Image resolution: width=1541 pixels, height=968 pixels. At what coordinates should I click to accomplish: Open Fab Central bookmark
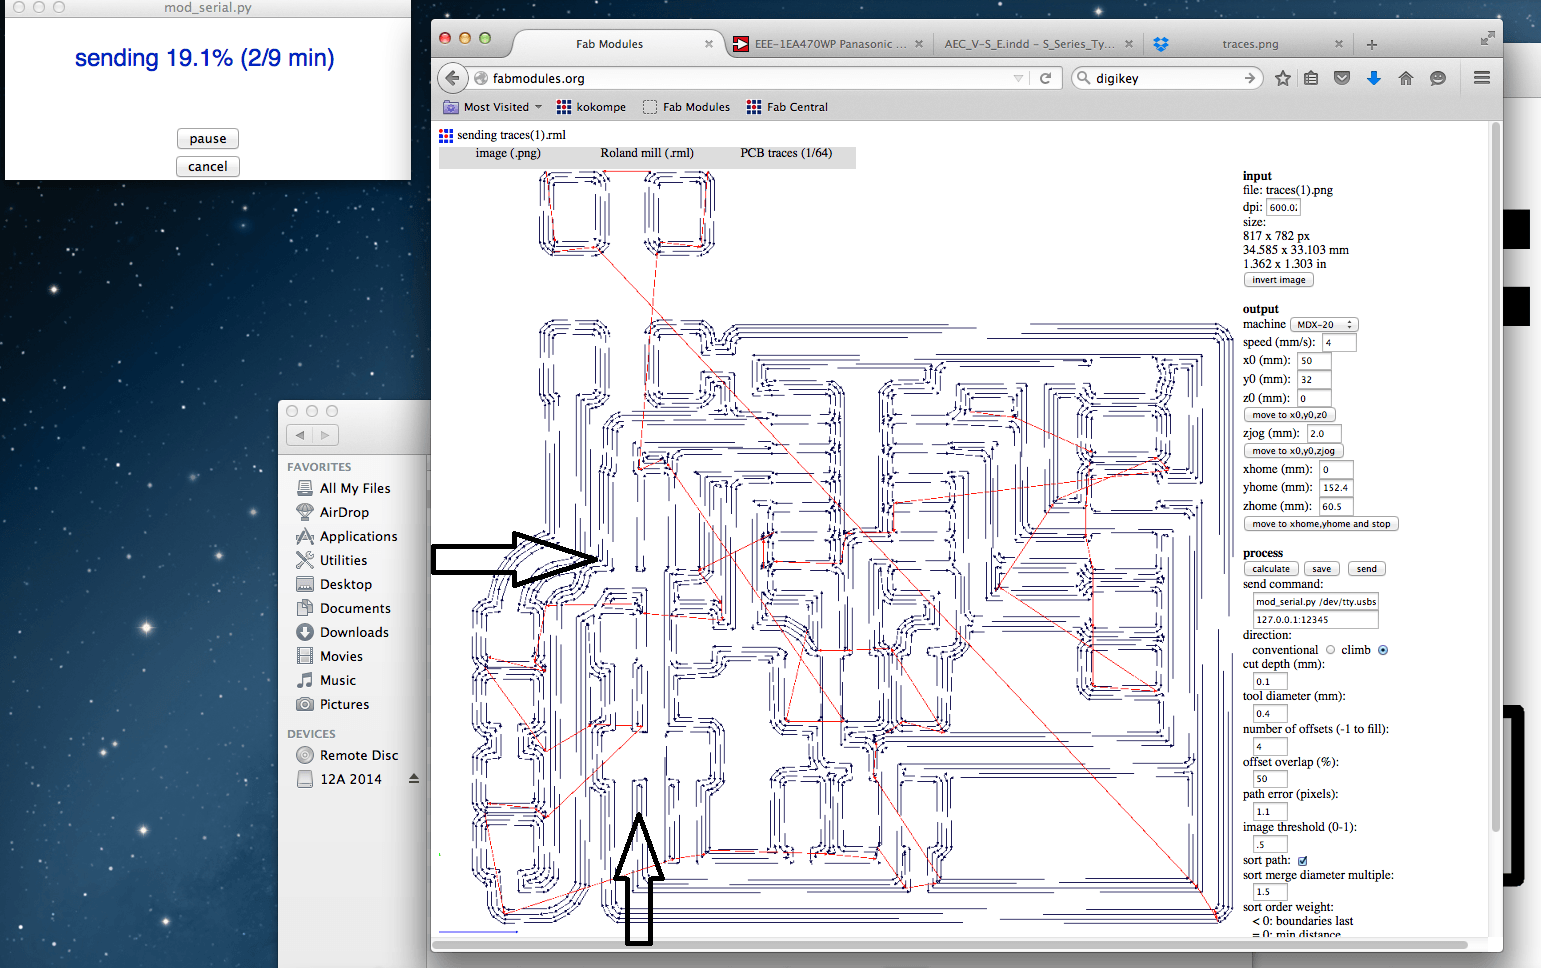coord(787,107)
